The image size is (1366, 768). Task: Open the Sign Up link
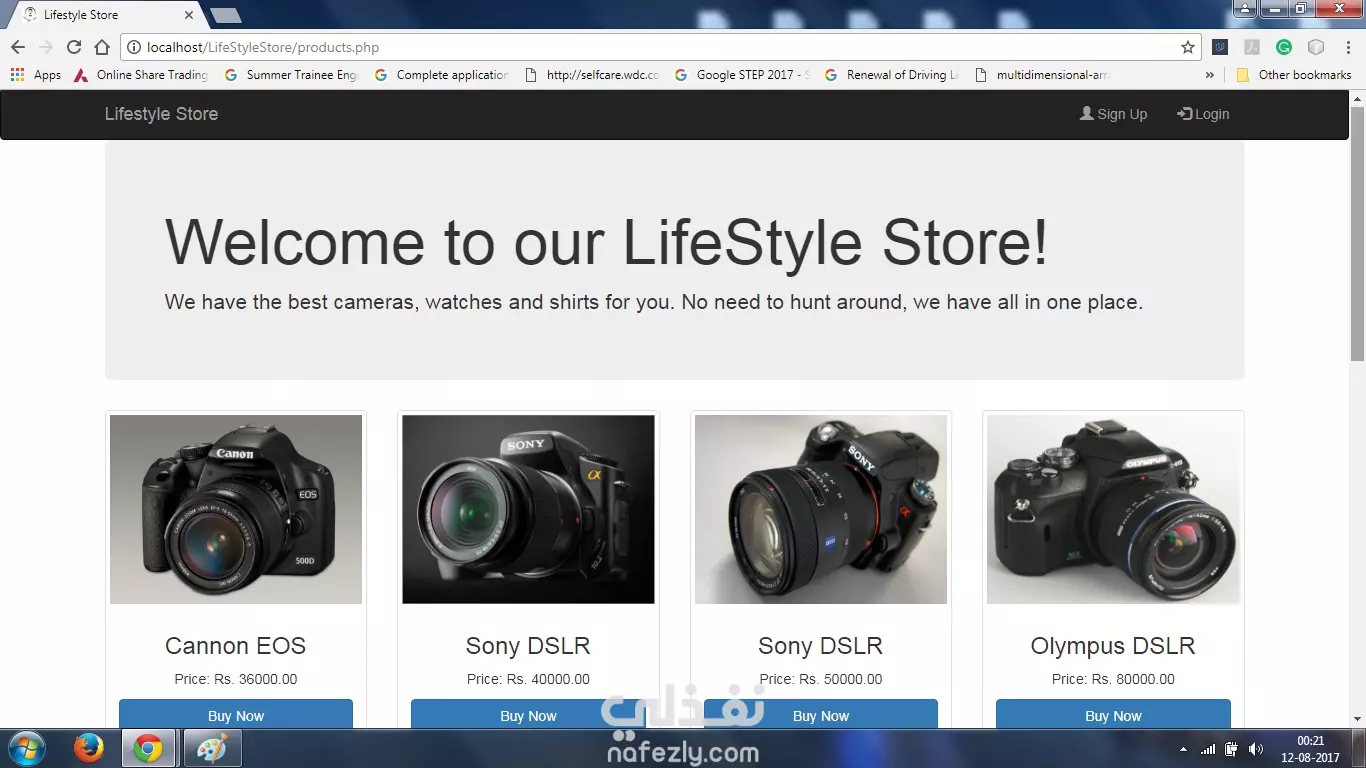[1113, 114]
